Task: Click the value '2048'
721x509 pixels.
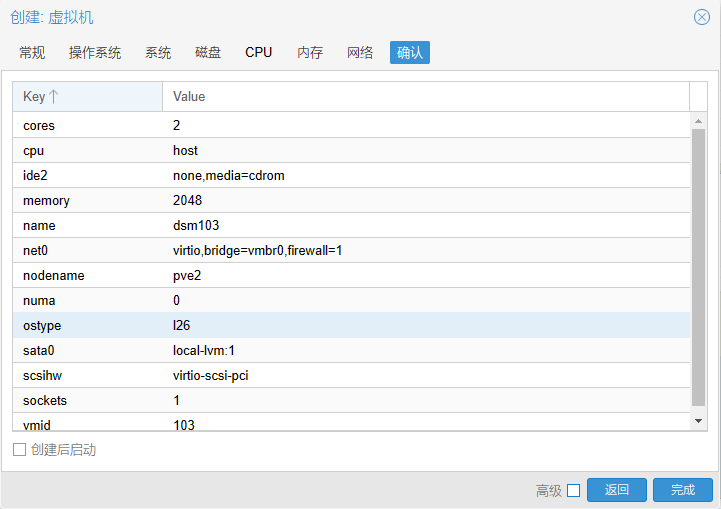Action: pos(187,200)
